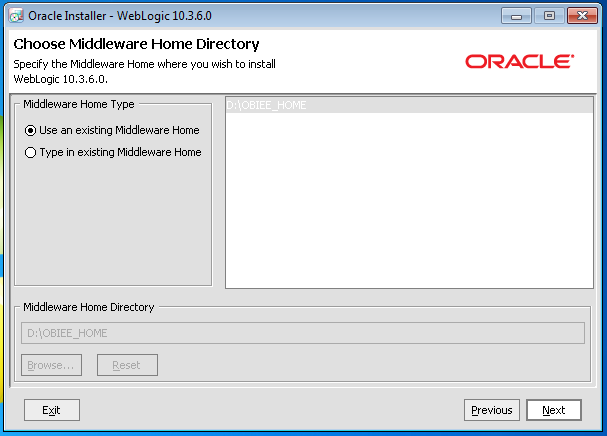Click the ORACLE logo
Image resolution: width=607 pixels, height=436 pixels.
(x=520, y=62)
